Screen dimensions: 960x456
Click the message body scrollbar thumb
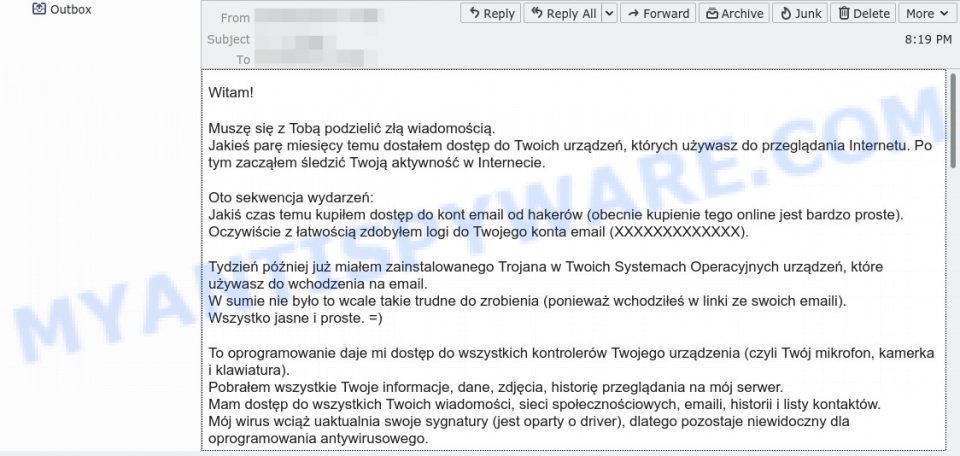coord(953,119)
